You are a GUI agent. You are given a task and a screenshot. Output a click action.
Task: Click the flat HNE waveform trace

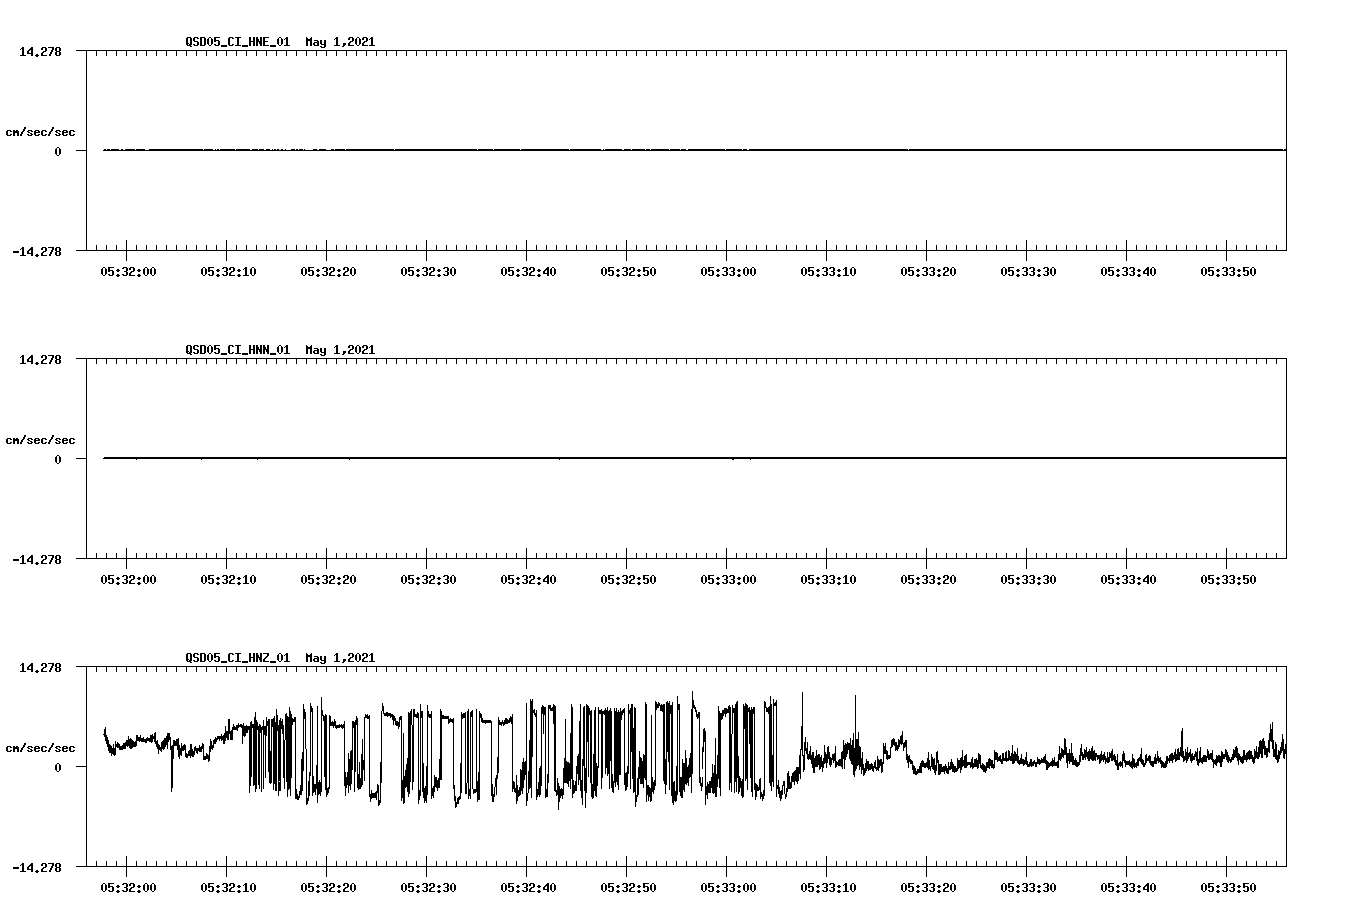click(x=600, y=150)
